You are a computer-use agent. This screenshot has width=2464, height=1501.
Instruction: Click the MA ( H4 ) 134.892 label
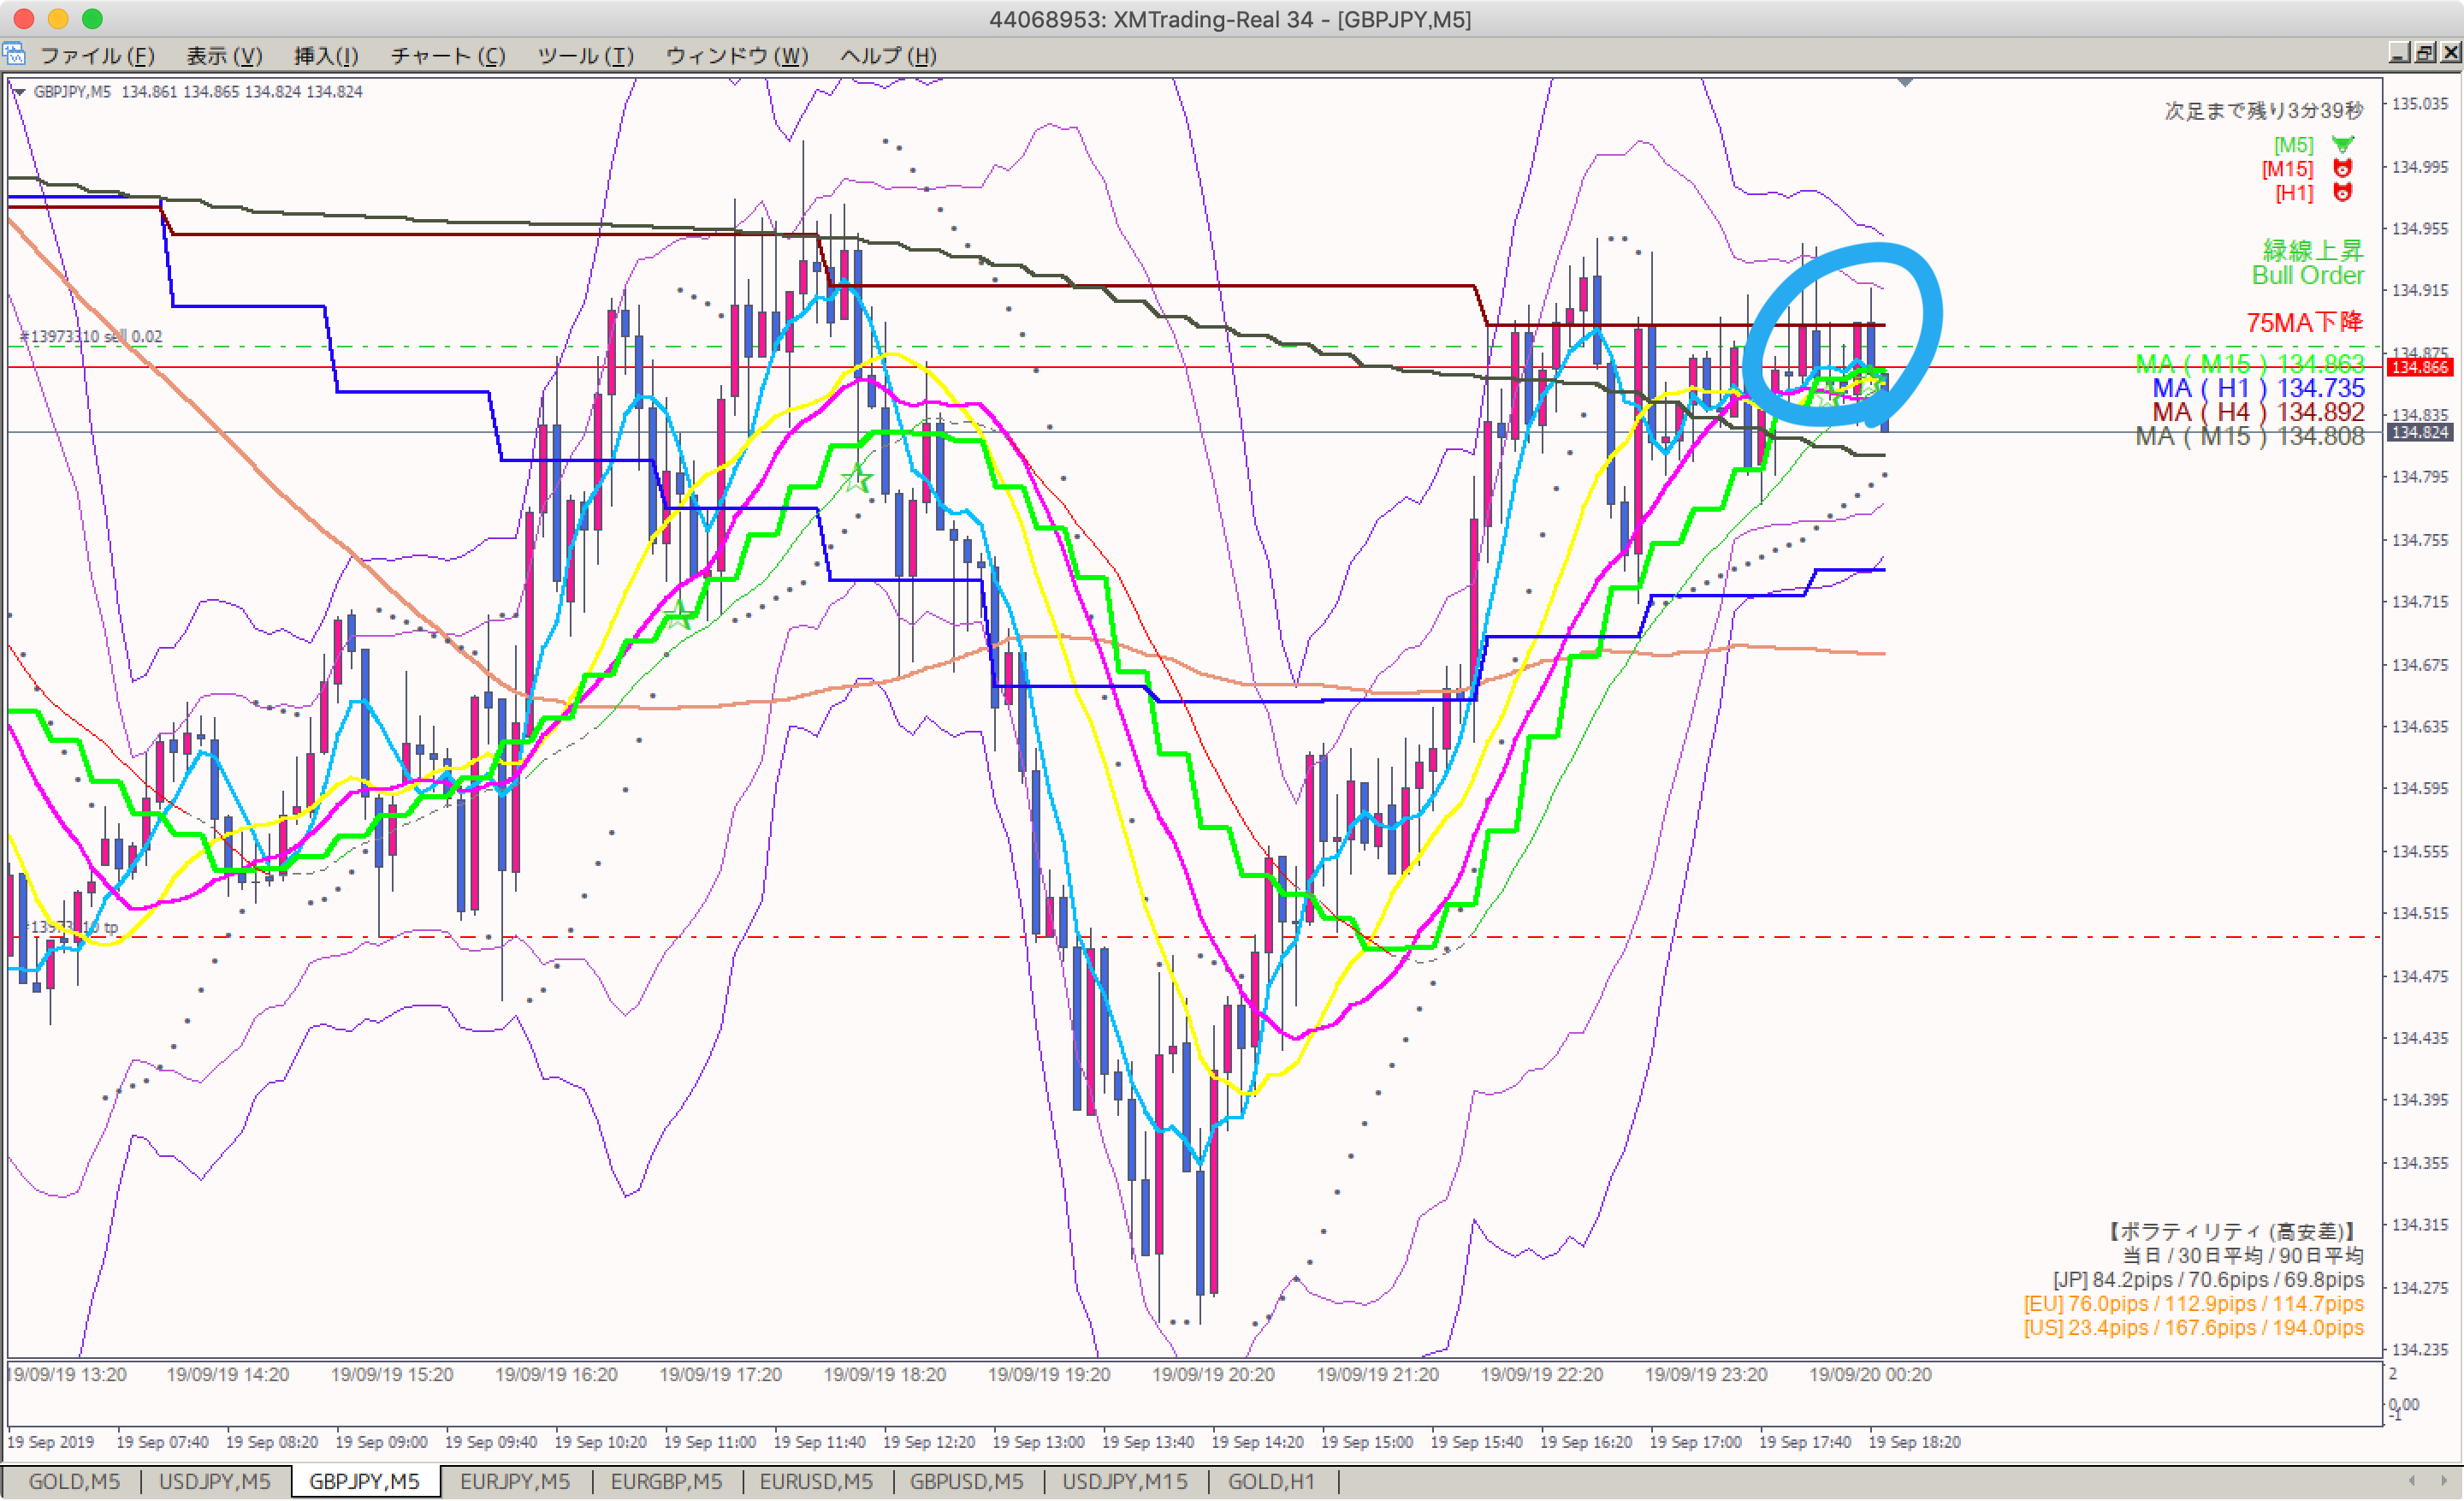(x=2258, y=412)
